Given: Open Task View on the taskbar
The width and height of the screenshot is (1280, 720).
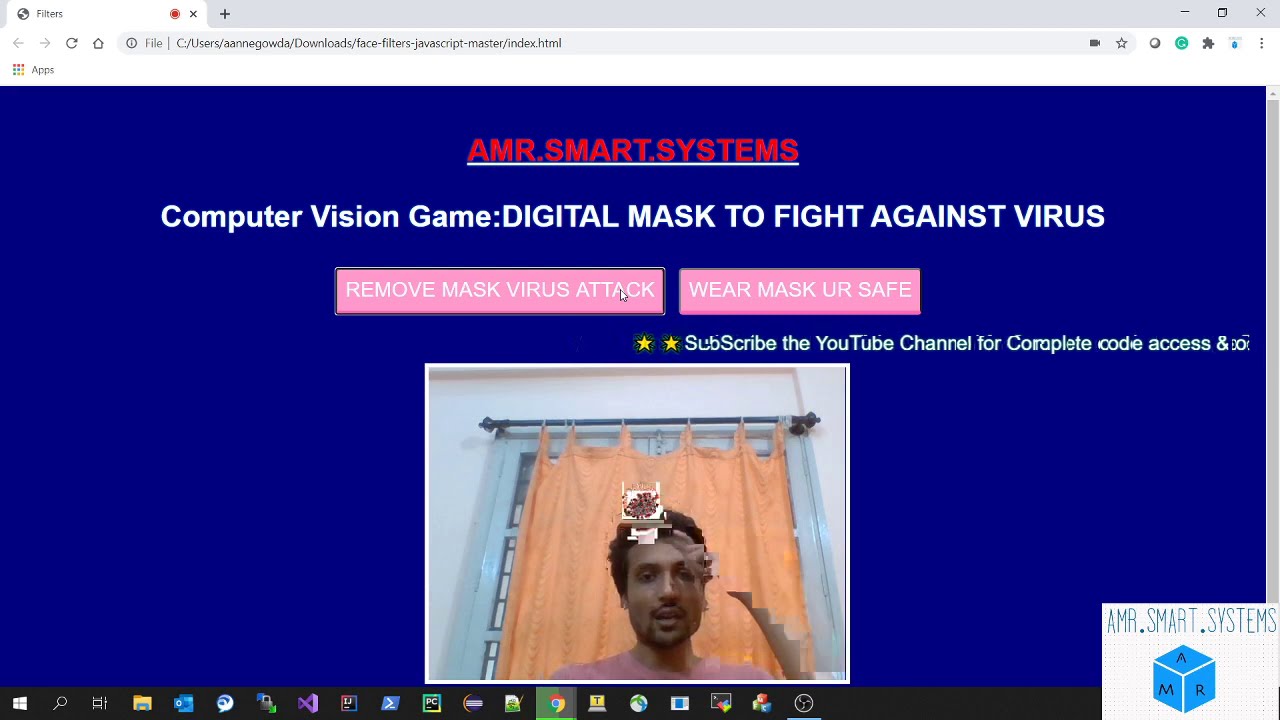Looking at the screenshot, I should [x=100, y=703].
